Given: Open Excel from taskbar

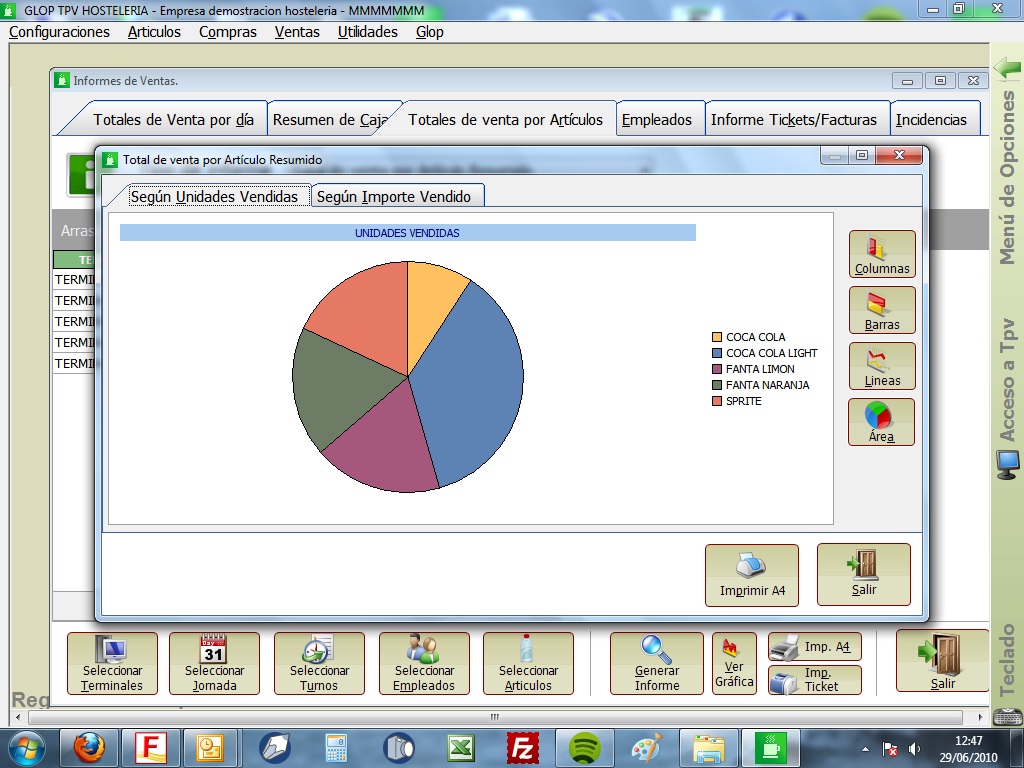Looking at the screenshot, I should 460,748.
